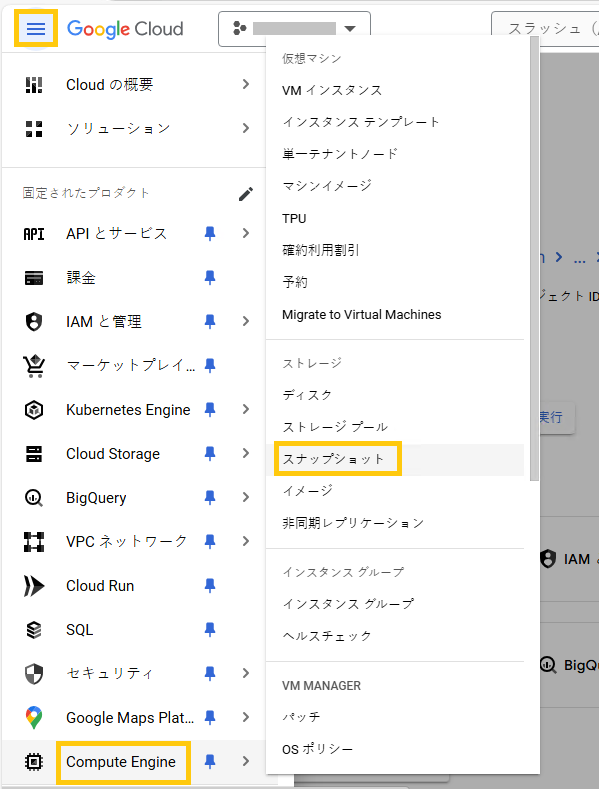Click the Kubernetes Engine icon
The image size is (599, 789).
click(34, 410)
